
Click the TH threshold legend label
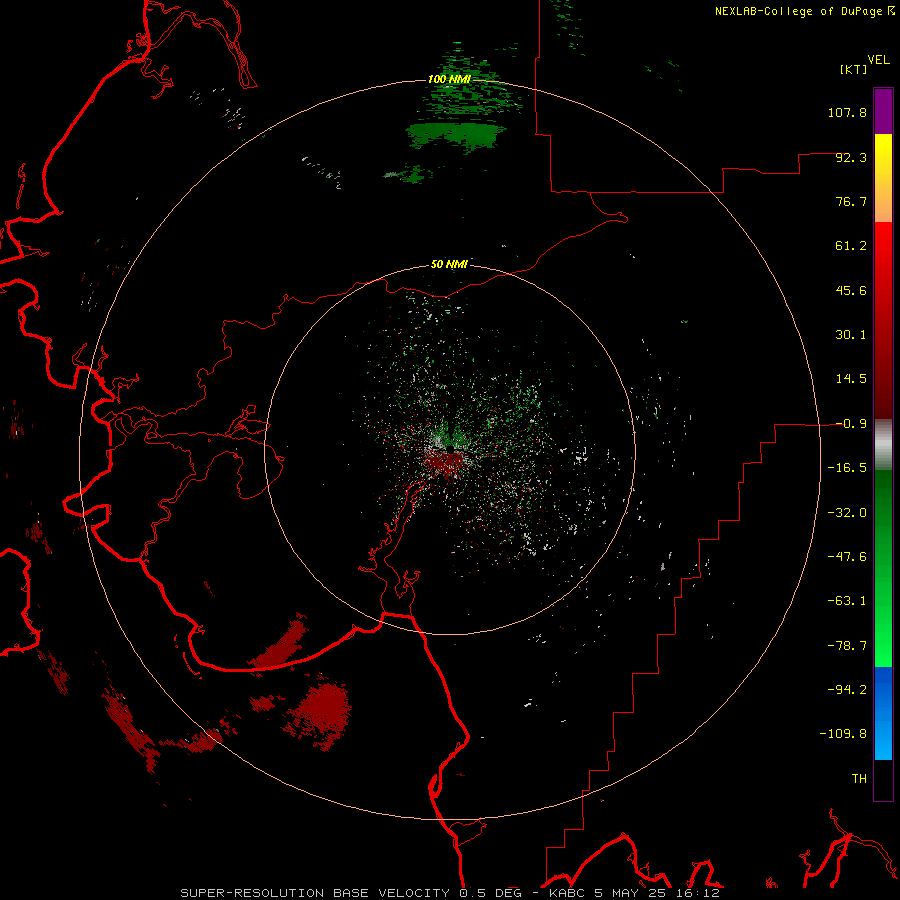point(859,779)
